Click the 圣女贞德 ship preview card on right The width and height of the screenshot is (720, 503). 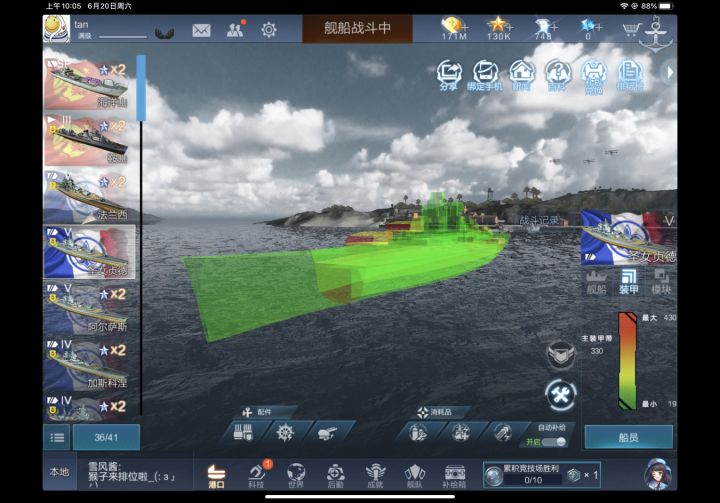[629, 238]
